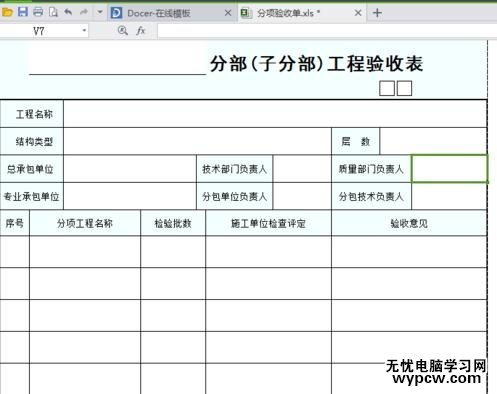The height and width of the screenshot is (394, 497).
Task: Expand the quick access toolbar dropdown
Action: point(99,13)
